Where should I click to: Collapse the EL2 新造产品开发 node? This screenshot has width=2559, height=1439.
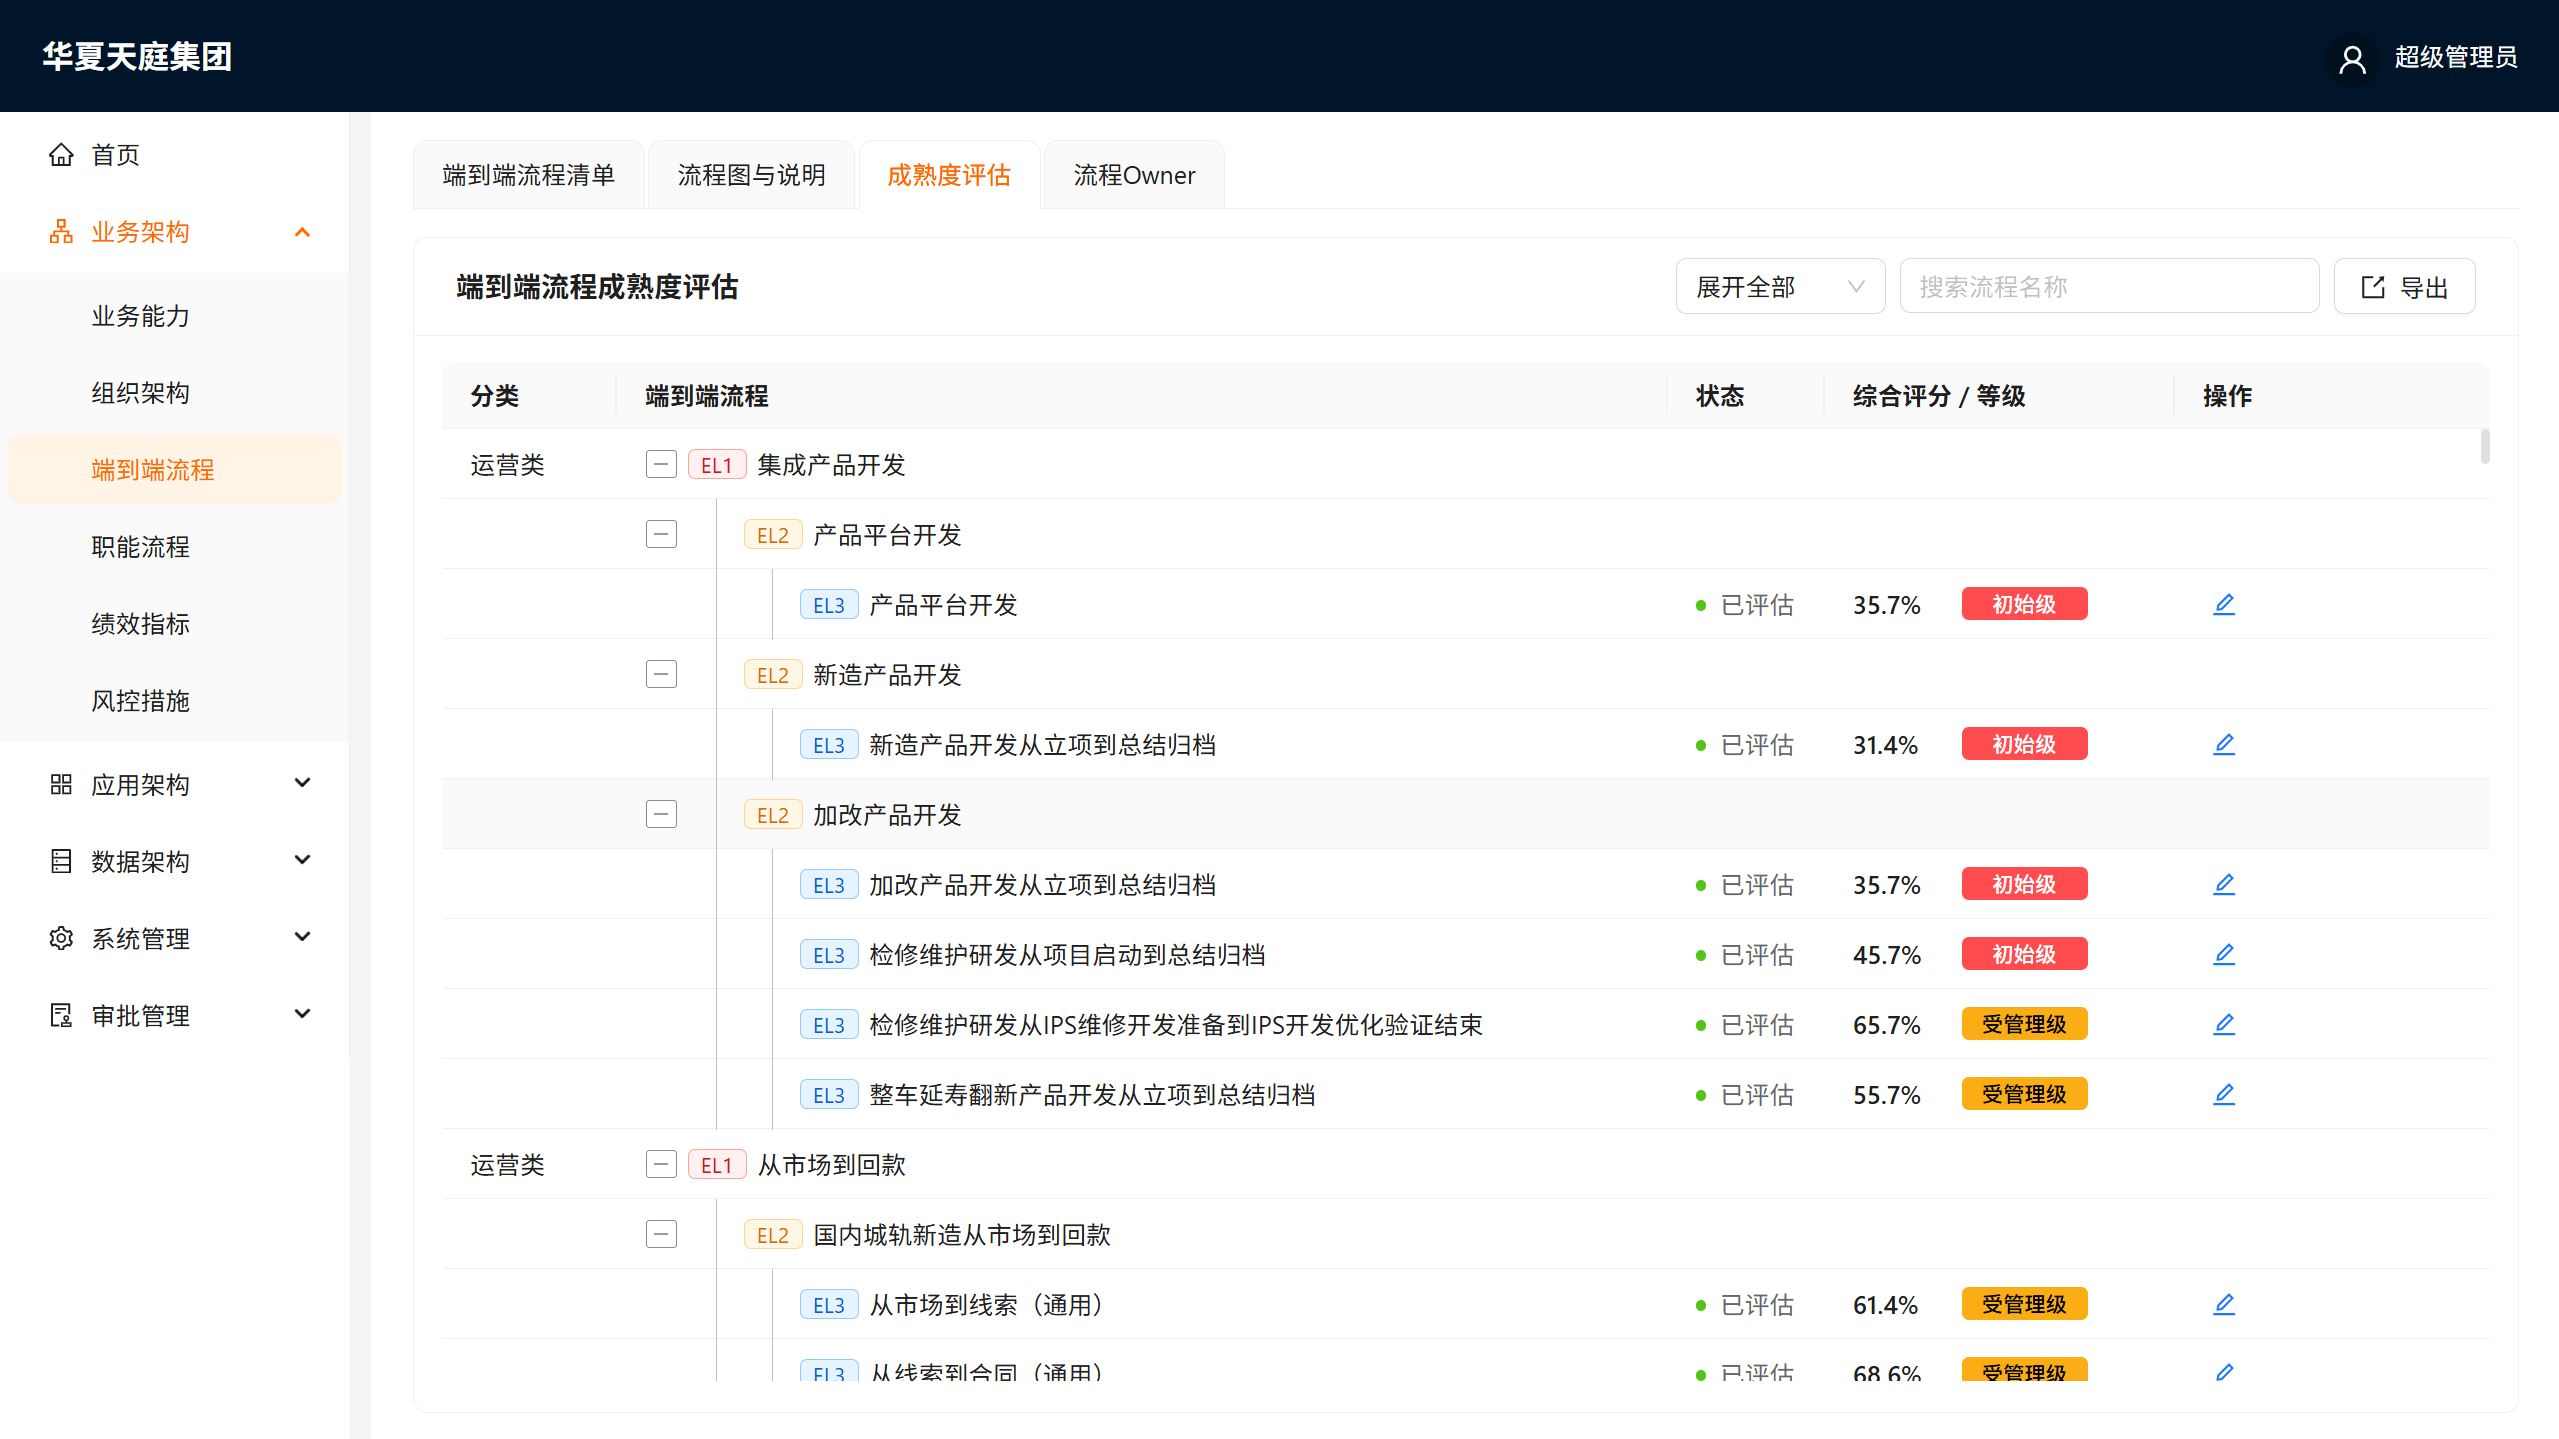coord(661,674)
